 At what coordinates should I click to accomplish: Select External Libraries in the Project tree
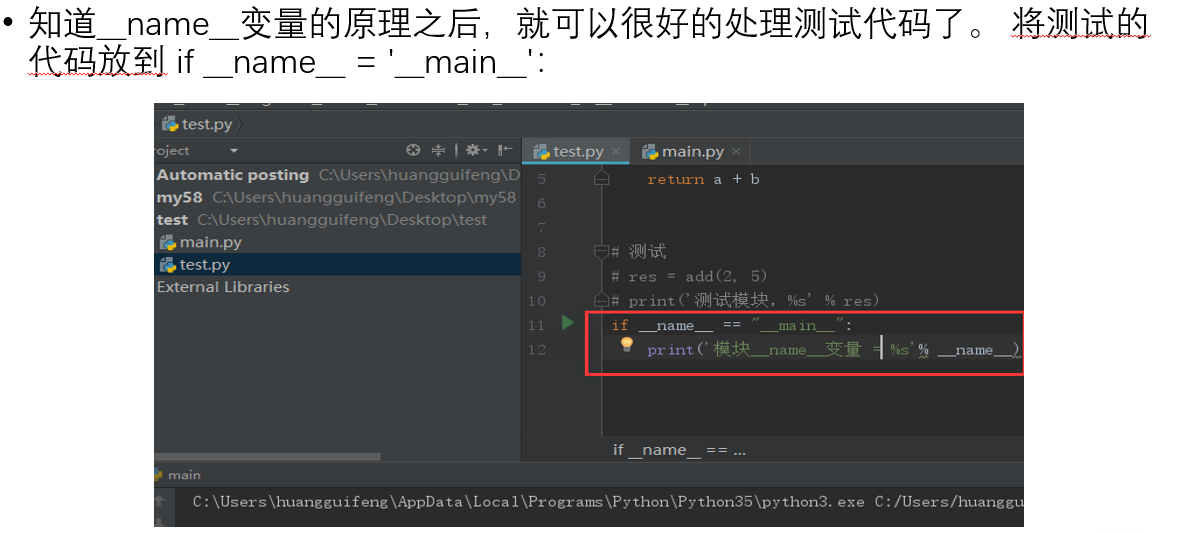tap(223, 287)
